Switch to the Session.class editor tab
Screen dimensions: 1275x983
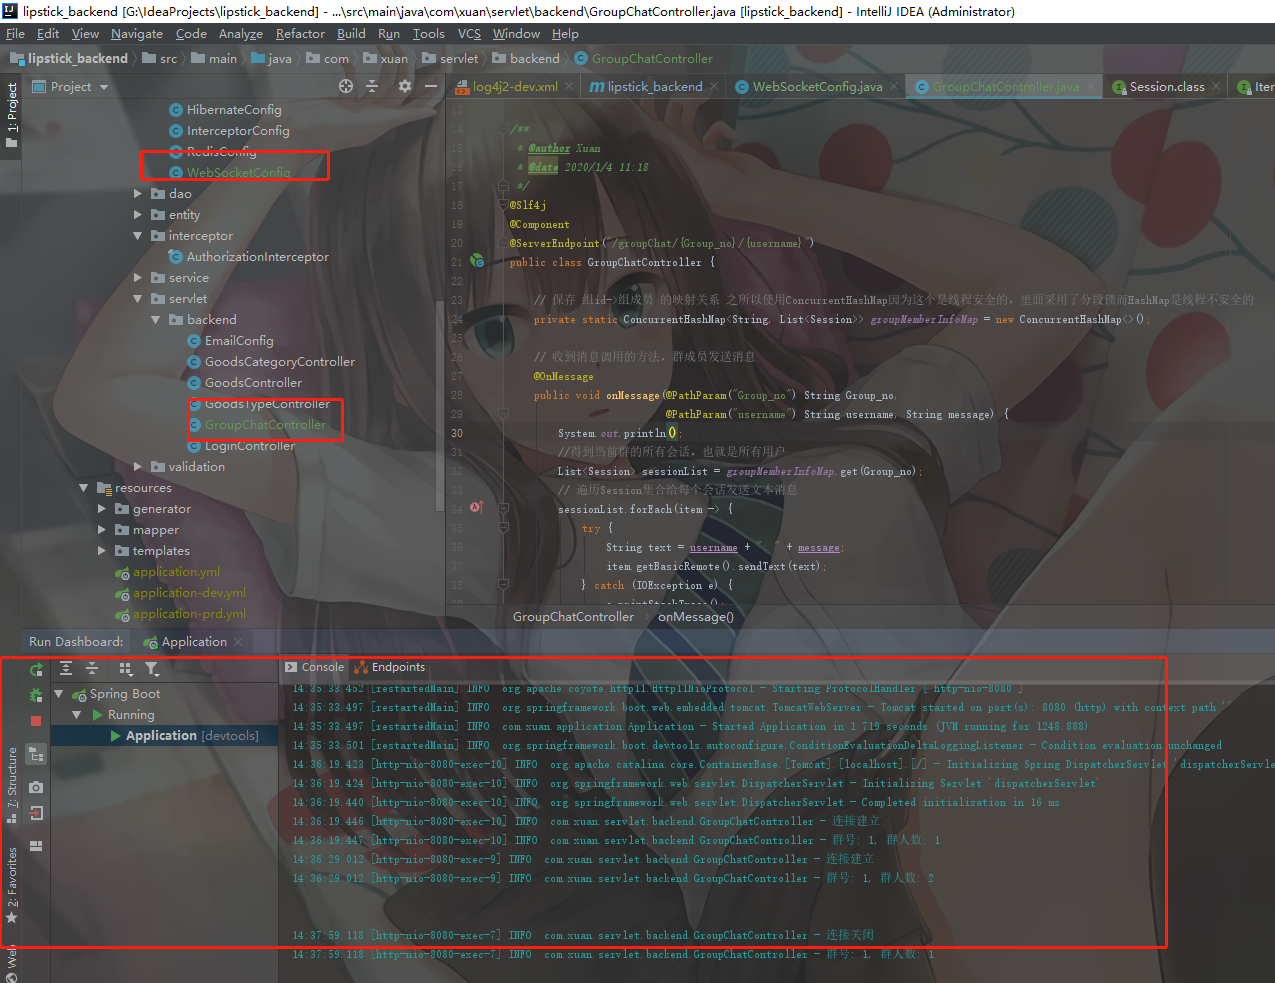tap(1167, 87)
